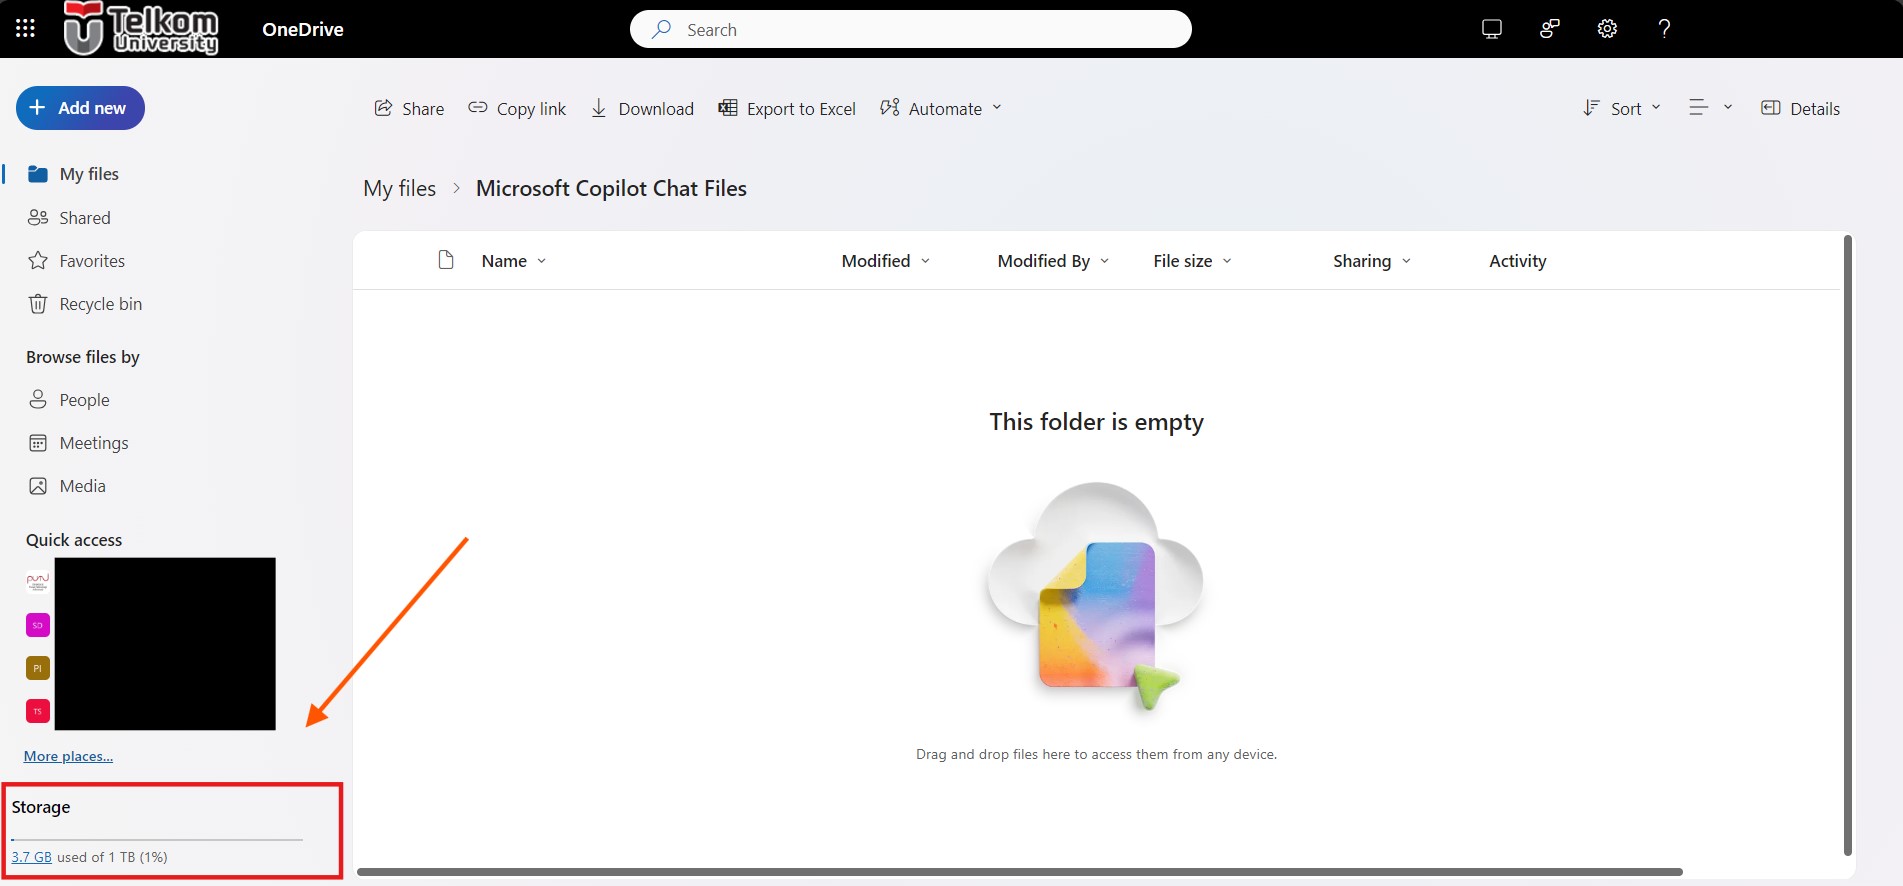Click the horizontal scrollbar at bottom
The height and width of the screenshot is (886, 1903).
(x=1019, y=872)
